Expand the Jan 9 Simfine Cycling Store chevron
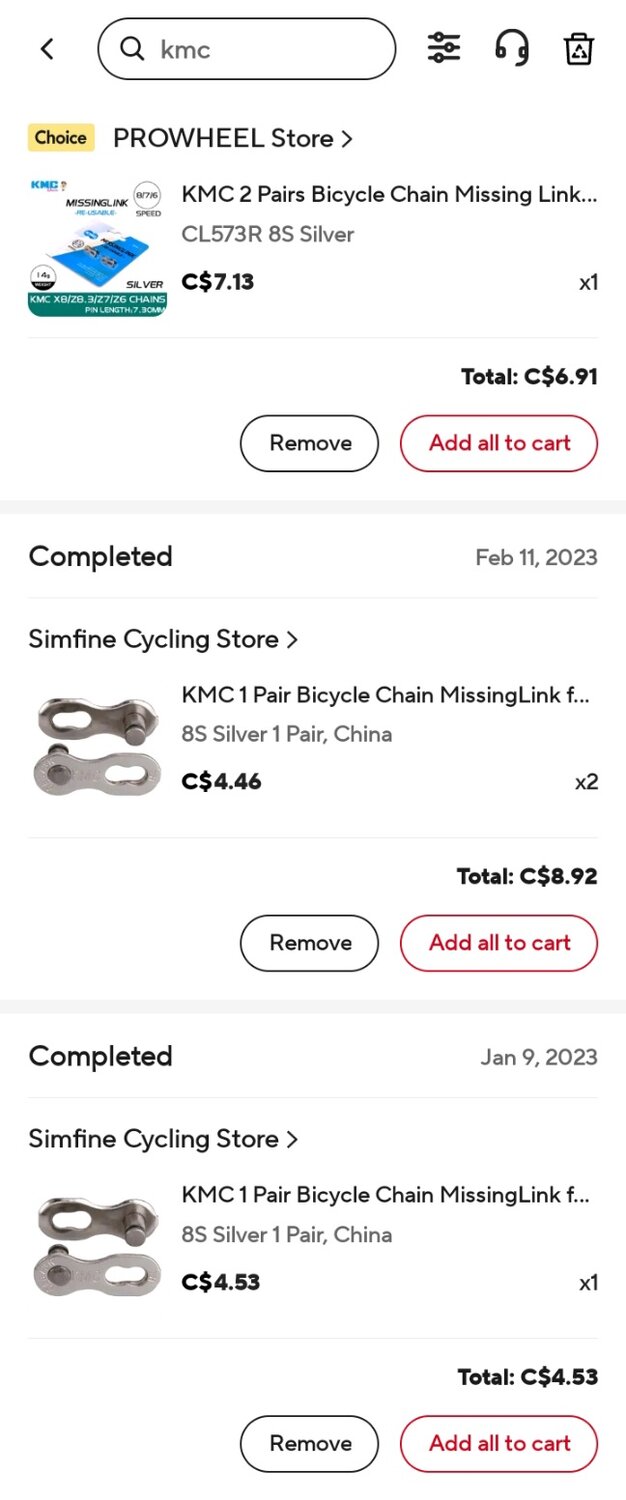 pyautogui.click(x=291, y=1139)
